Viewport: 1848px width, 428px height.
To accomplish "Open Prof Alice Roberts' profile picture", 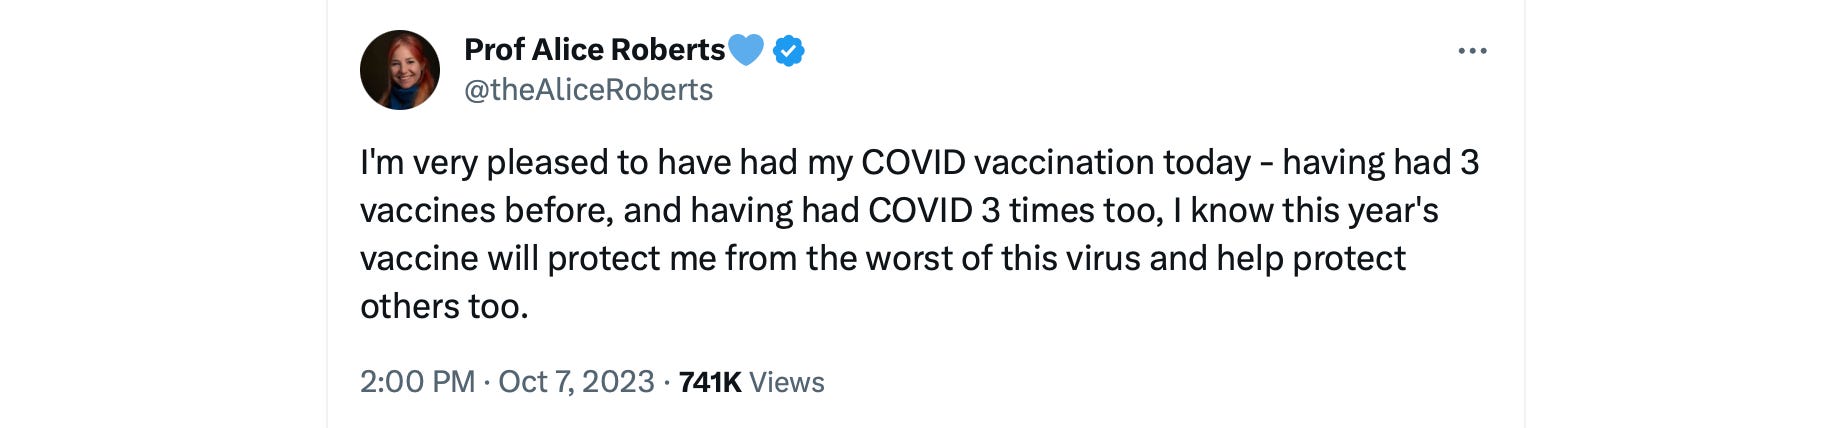I will (400, 70).
